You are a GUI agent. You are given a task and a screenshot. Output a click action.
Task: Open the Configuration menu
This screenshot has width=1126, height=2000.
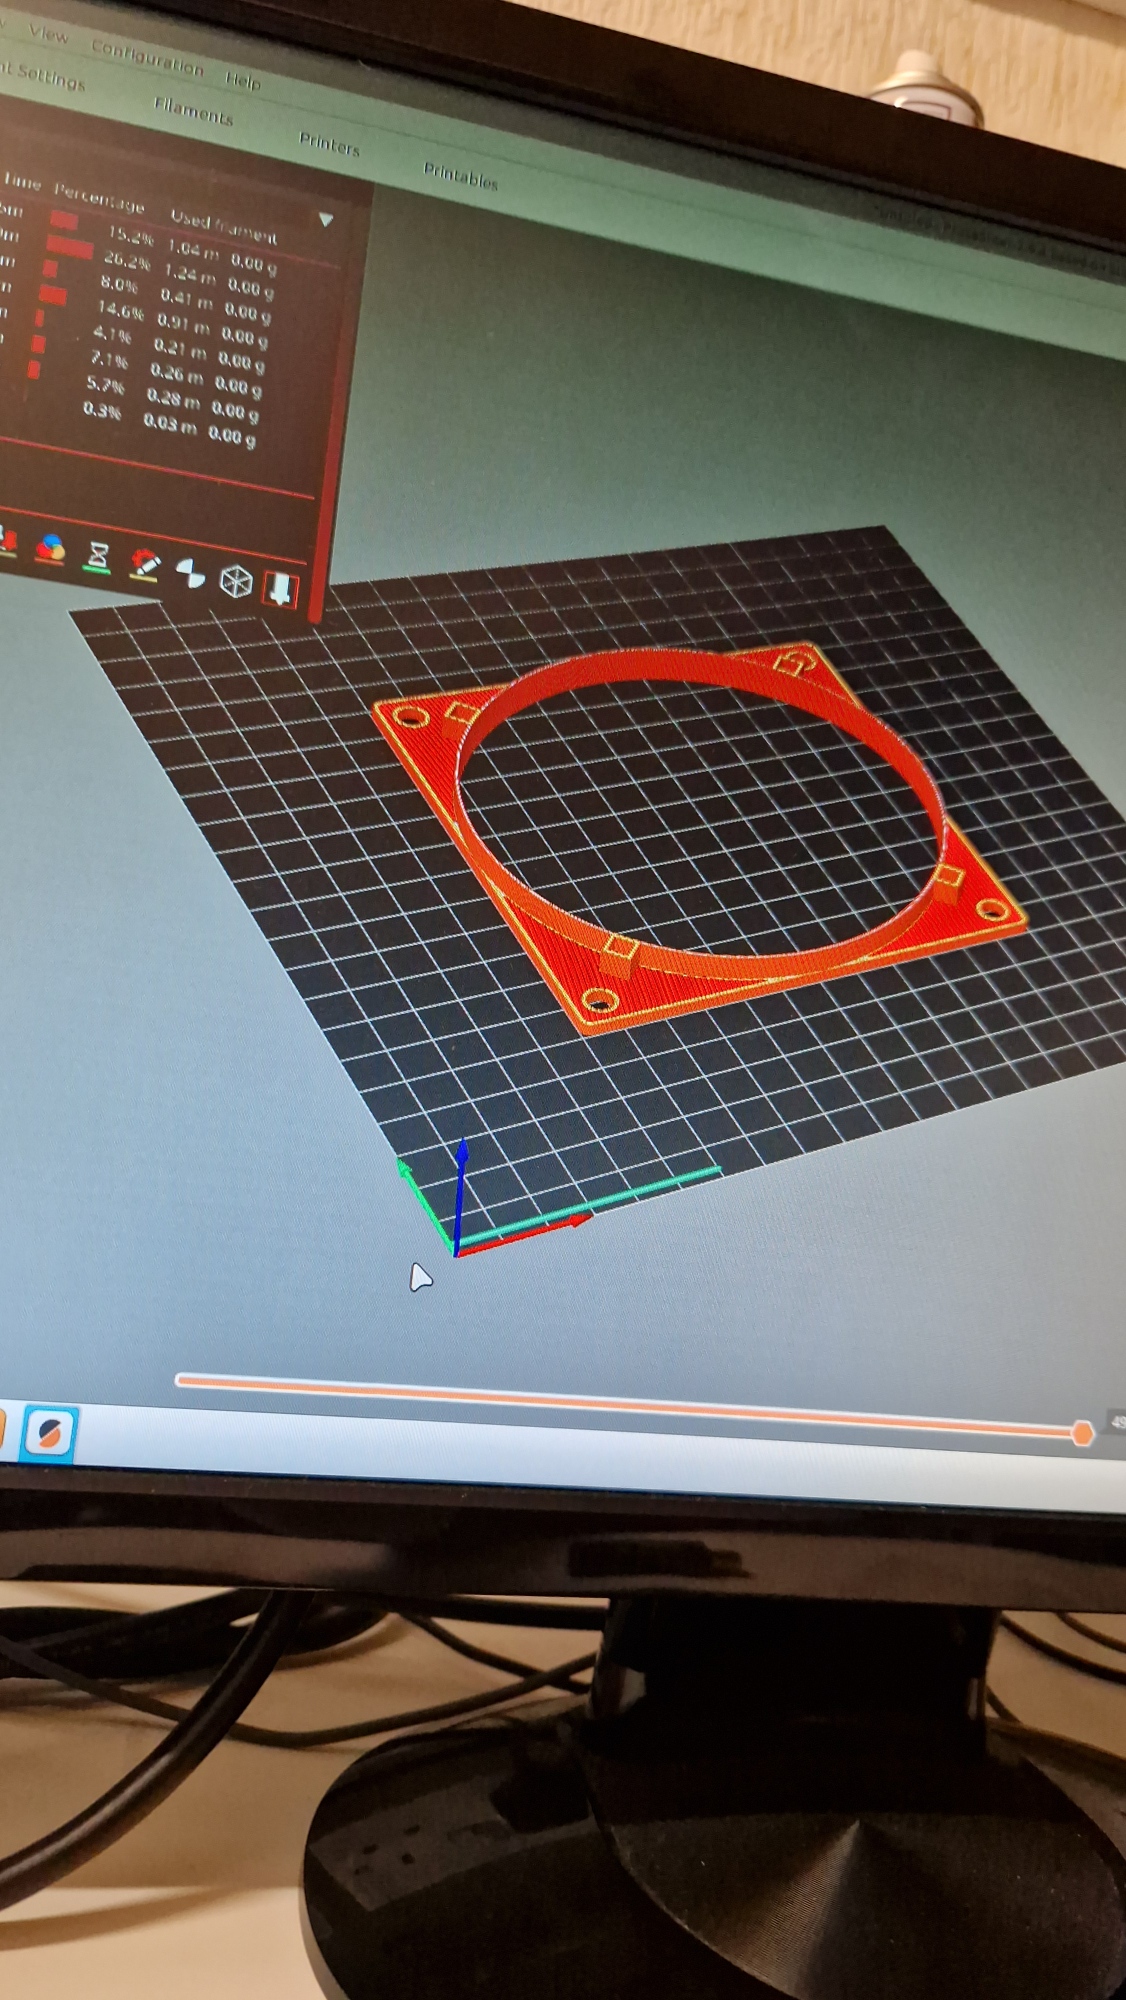click(147, 57)
